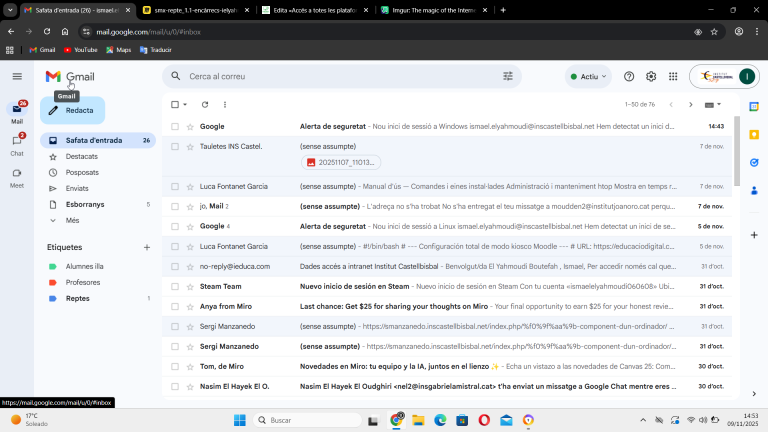This screenshot has width=768, height=432.
Task: Open the Gmail settings gear icon
Action: (x=651, y=76)
